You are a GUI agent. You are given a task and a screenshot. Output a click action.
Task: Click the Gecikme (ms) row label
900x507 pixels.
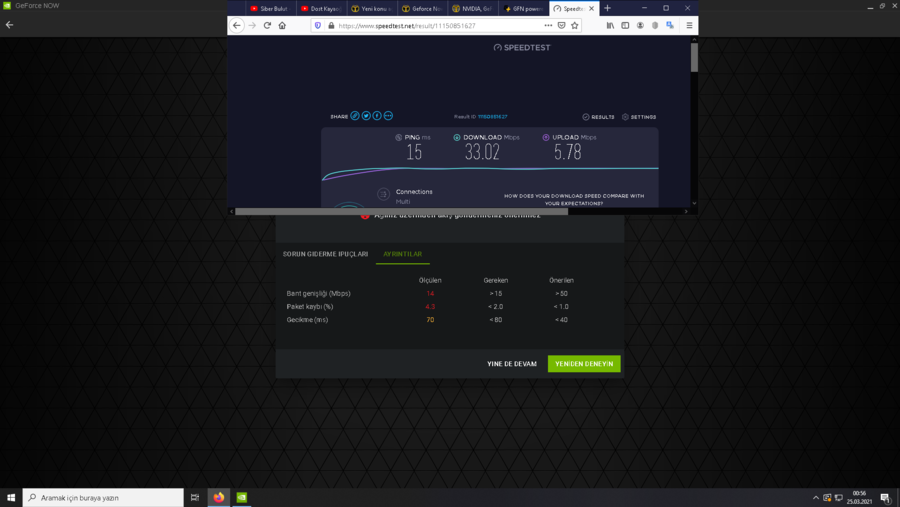pos(307,320)
